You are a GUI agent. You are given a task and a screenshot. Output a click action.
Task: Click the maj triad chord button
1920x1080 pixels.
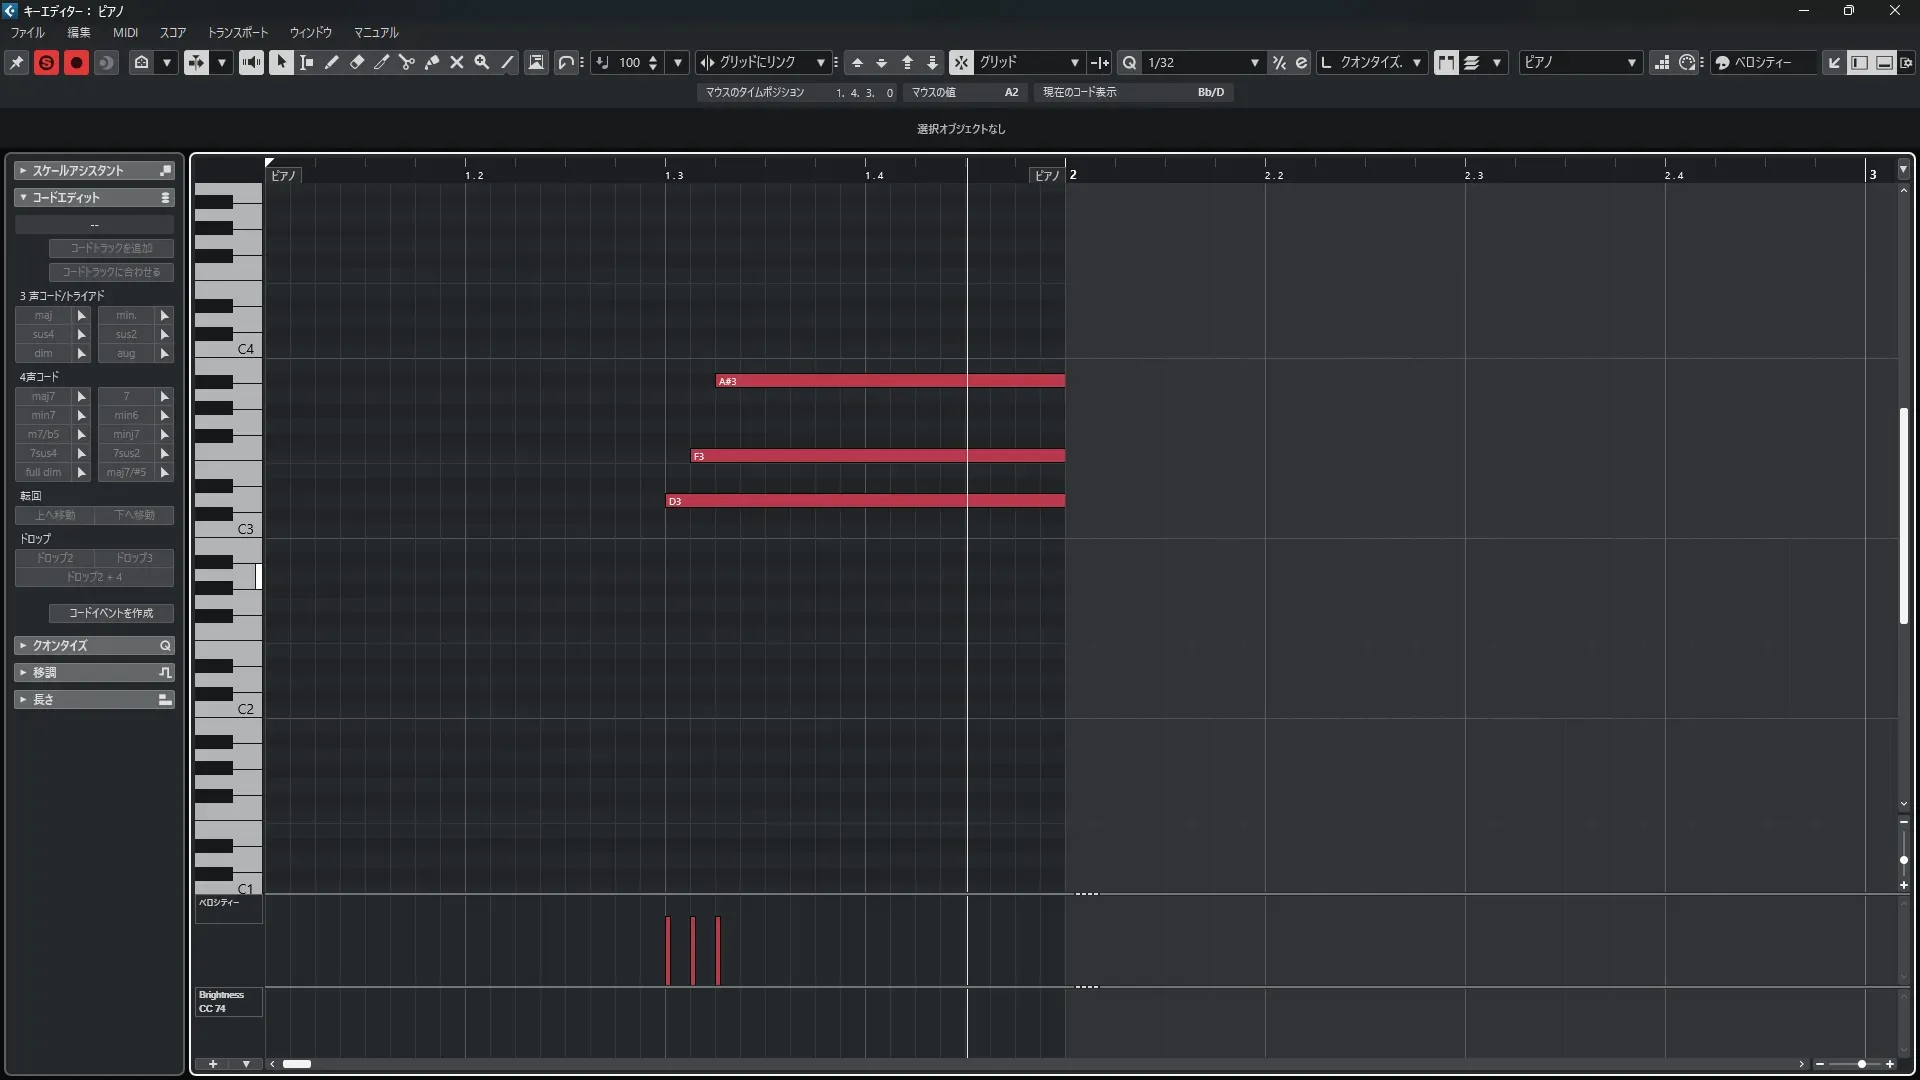point(43,315)
